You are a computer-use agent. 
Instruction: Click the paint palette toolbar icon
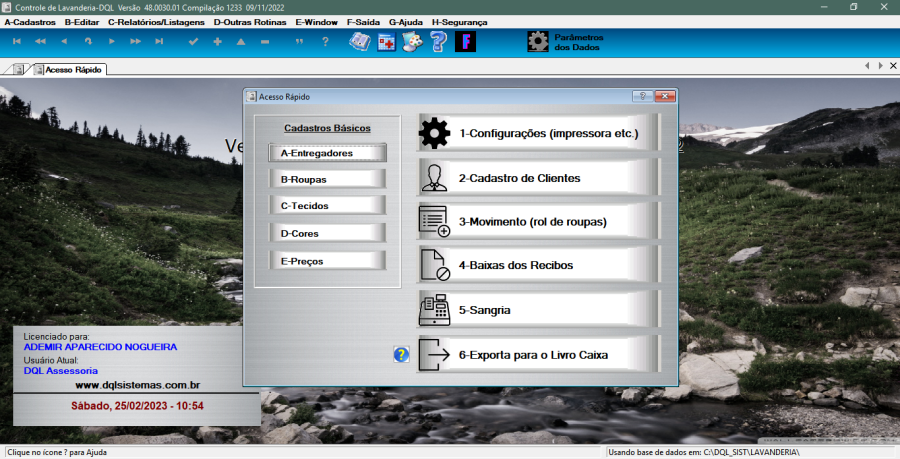(411, 41)
